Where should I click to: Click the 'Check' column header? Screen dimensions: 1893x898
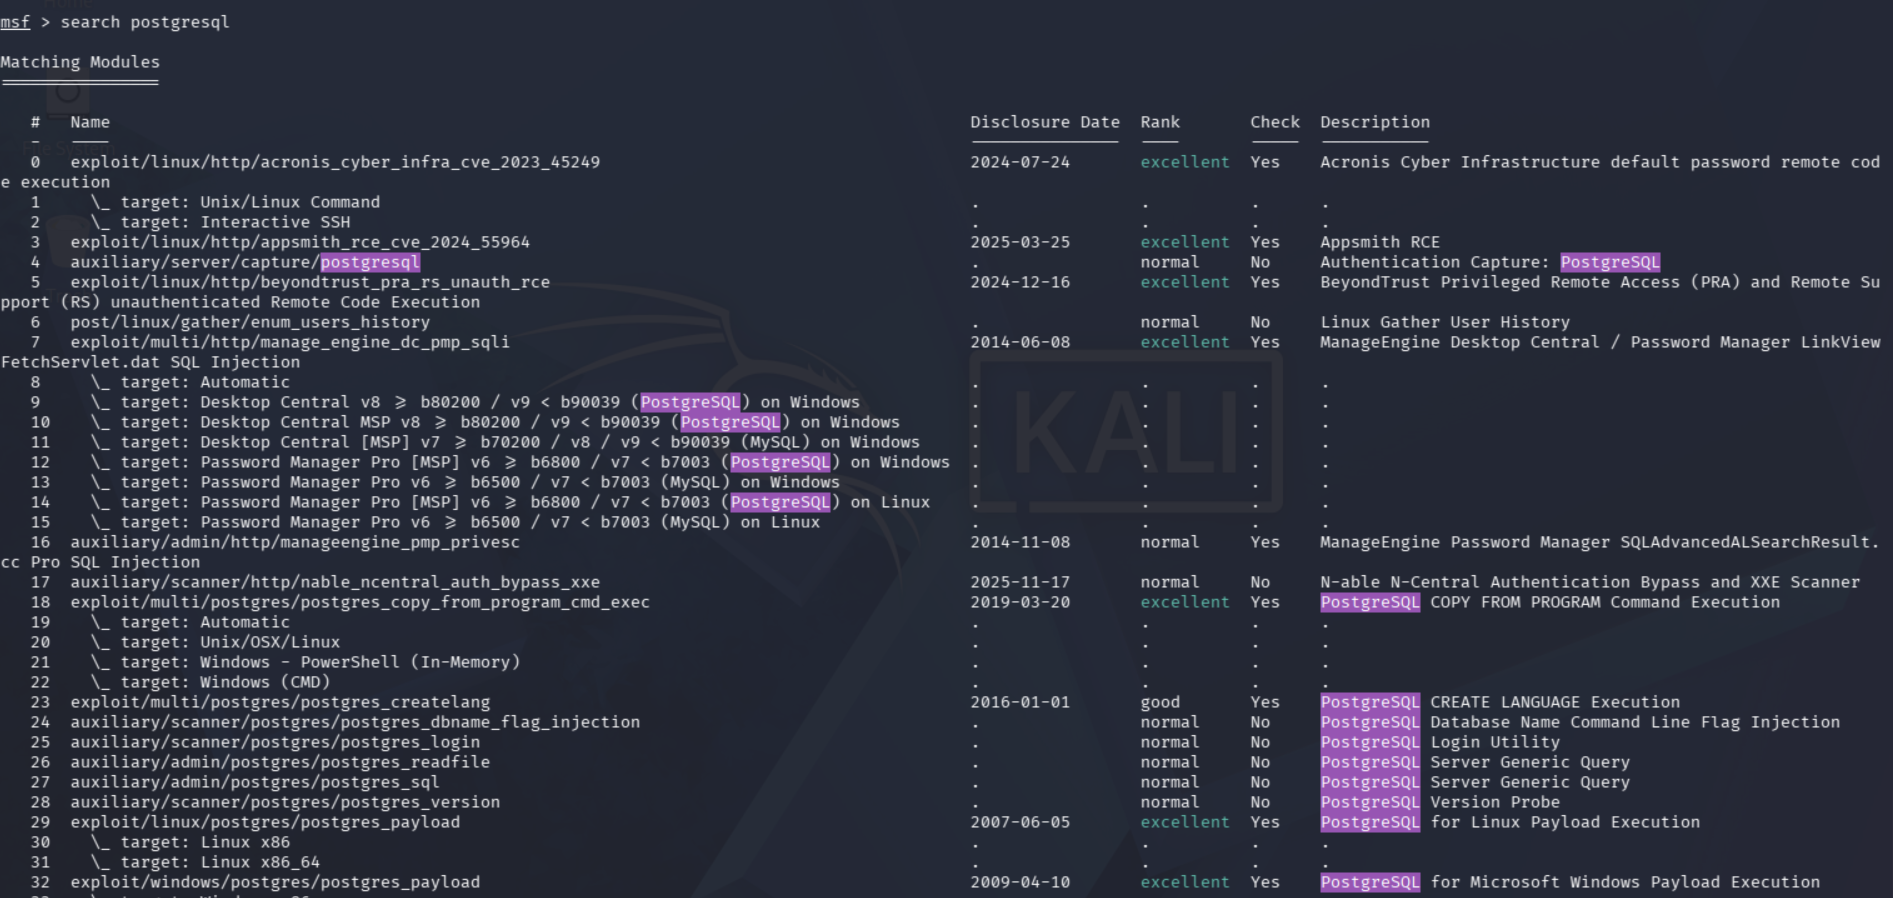click(x=1275, y=122)
